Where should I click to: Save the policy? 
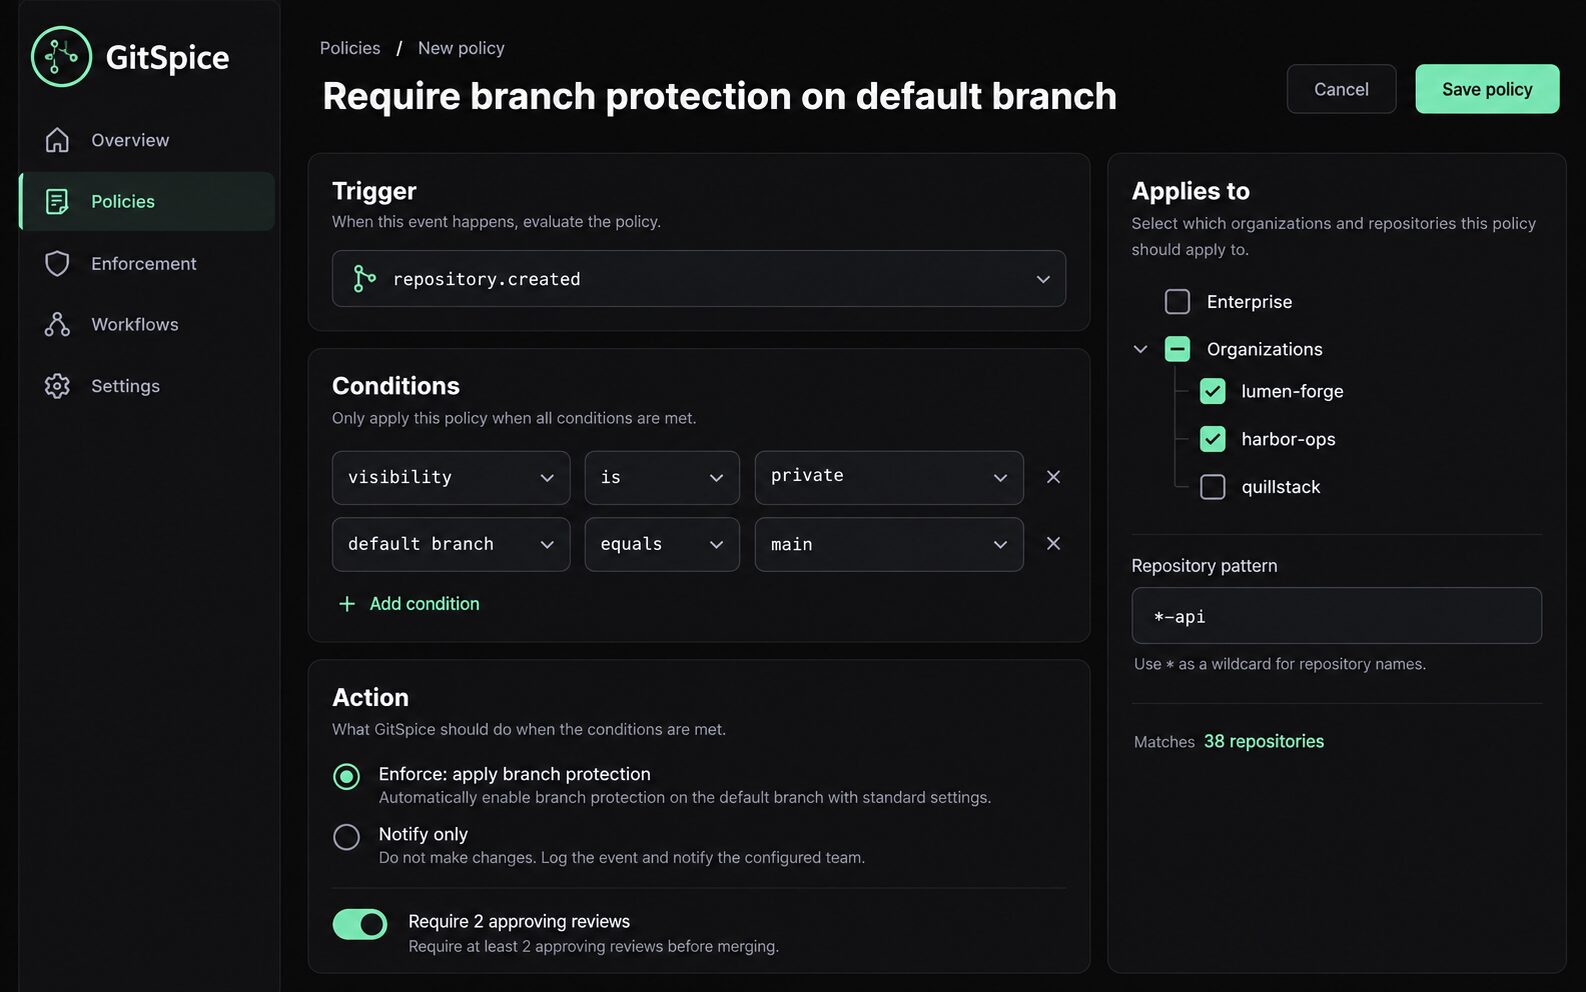click(x=1487, y=89)
